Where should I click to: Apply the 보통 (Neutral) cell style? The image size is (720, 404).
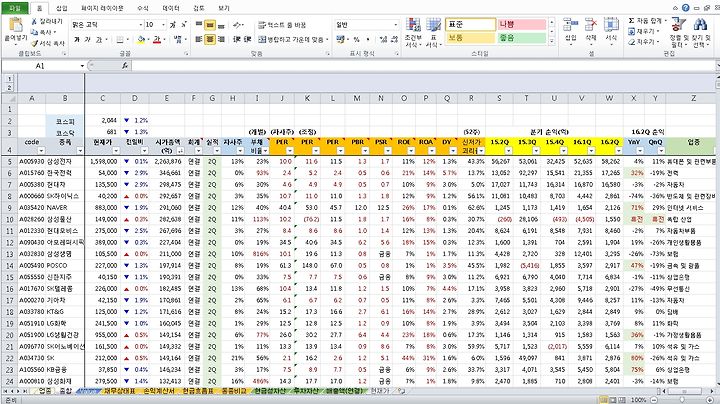click(470, 38)
